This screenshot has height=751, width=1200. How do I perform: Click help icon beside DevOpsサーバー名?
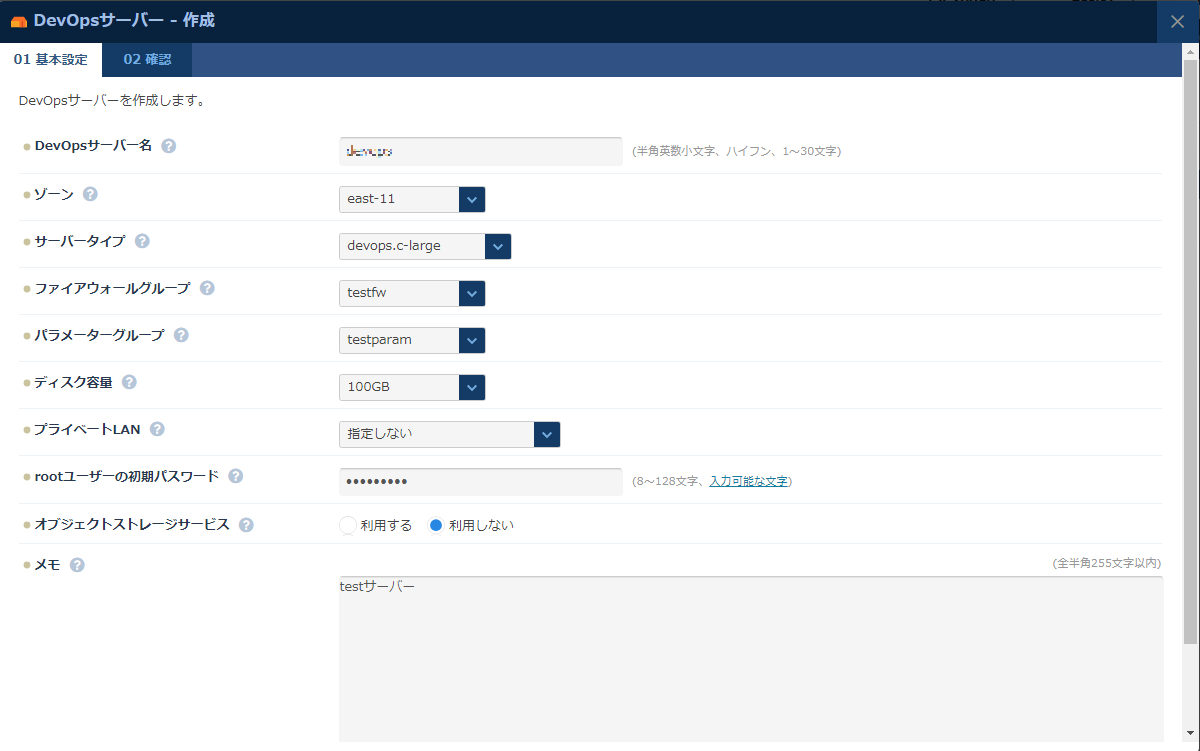pyautogui.click(x=169, y=146)
